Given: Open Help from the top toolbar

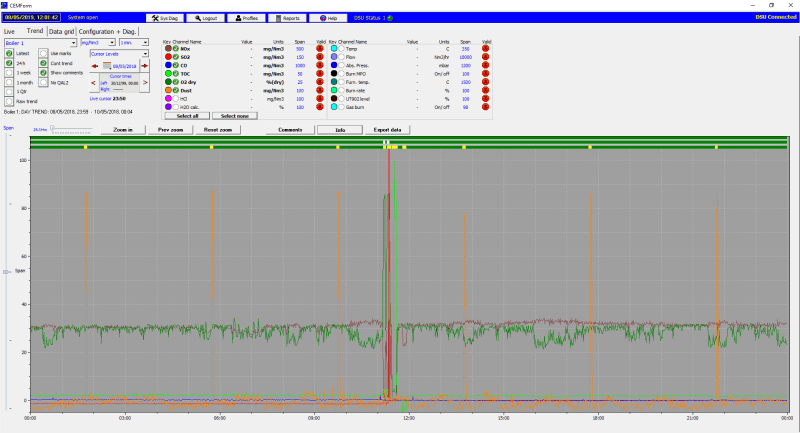Looking at the screenshot, I should 329,18.
